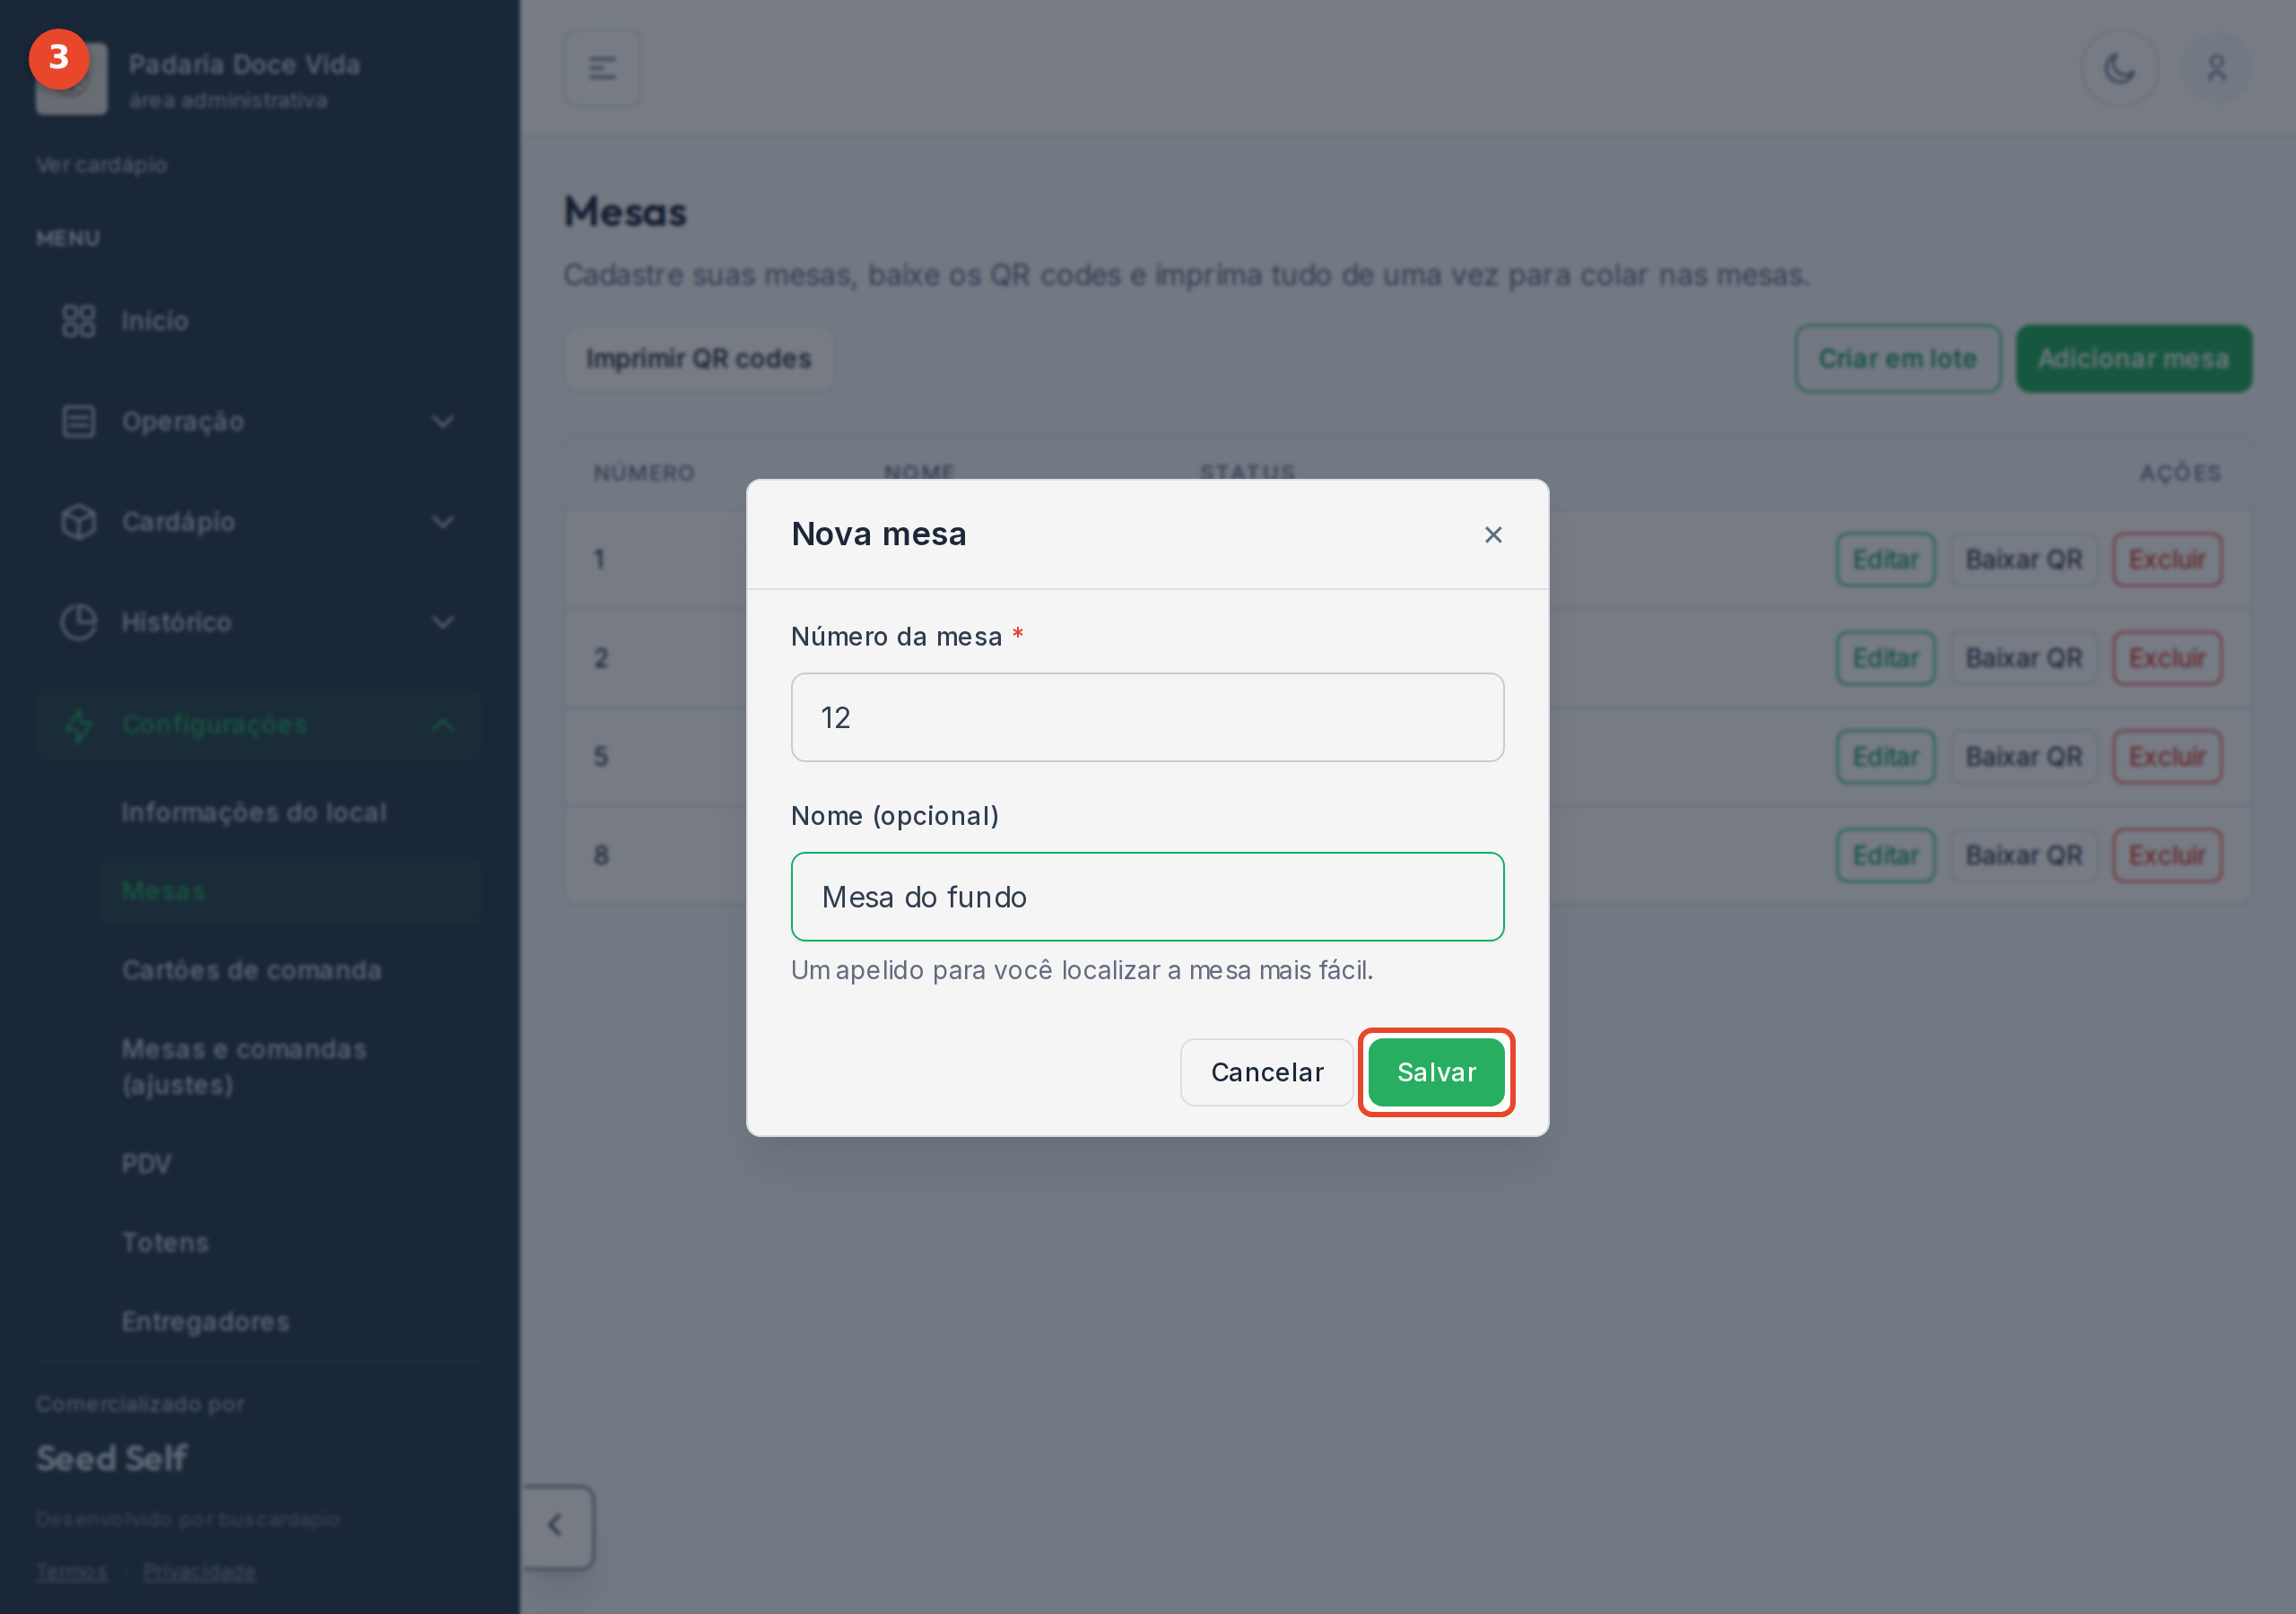Screen dimensions: 2296x1614
Task: Collapse the Configurações section
Action: coord(443,724)
